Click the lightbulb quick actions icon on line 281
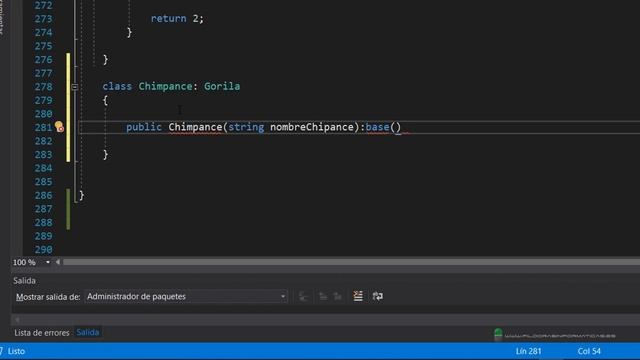 tap(60, 127)
